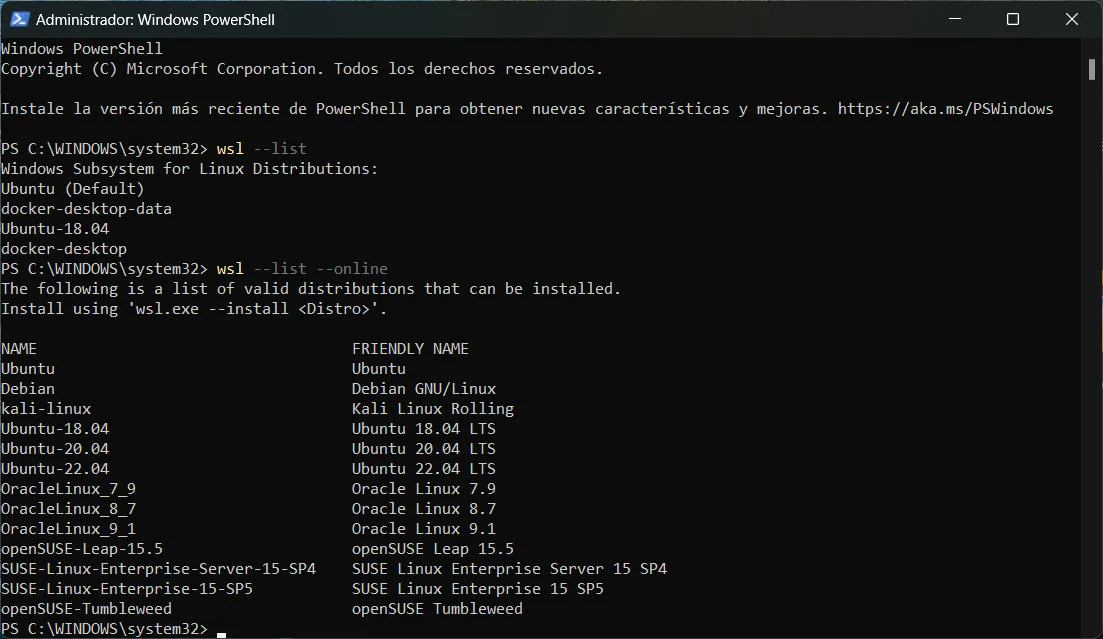
Task: Click 'Oracle Linux 7.9' friendly name
Action: point(423,488)
